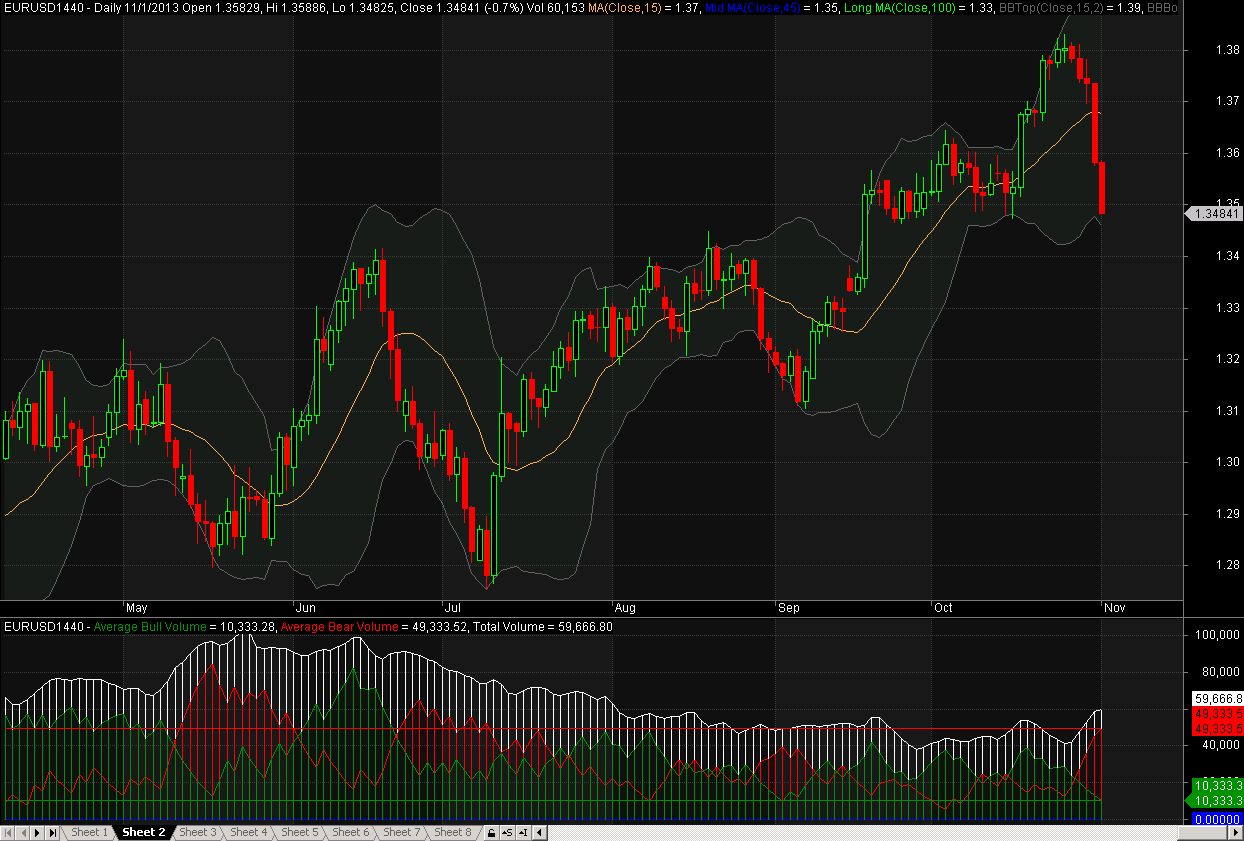Click the Sep label on the date axis

coord(789,607)
